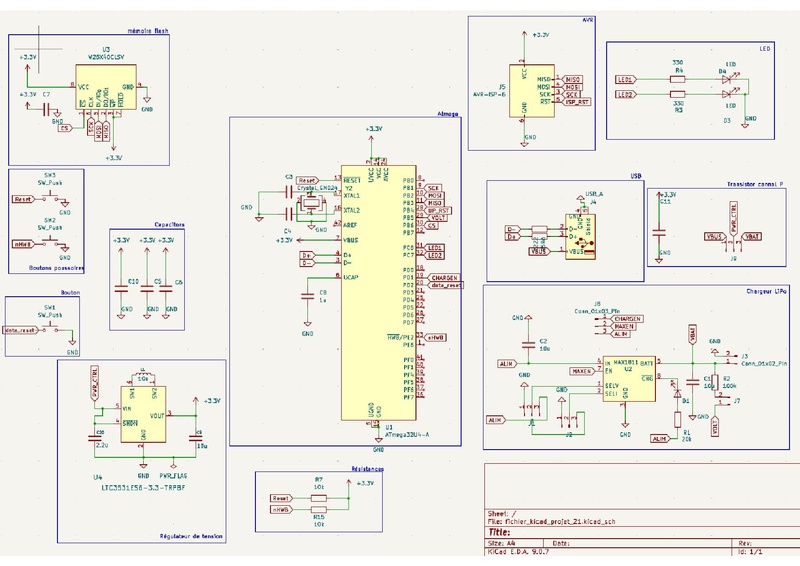Select the USB_A connector J4 symbol
The width and height of the screenshot is (800, 566).
tap(581, 236)
